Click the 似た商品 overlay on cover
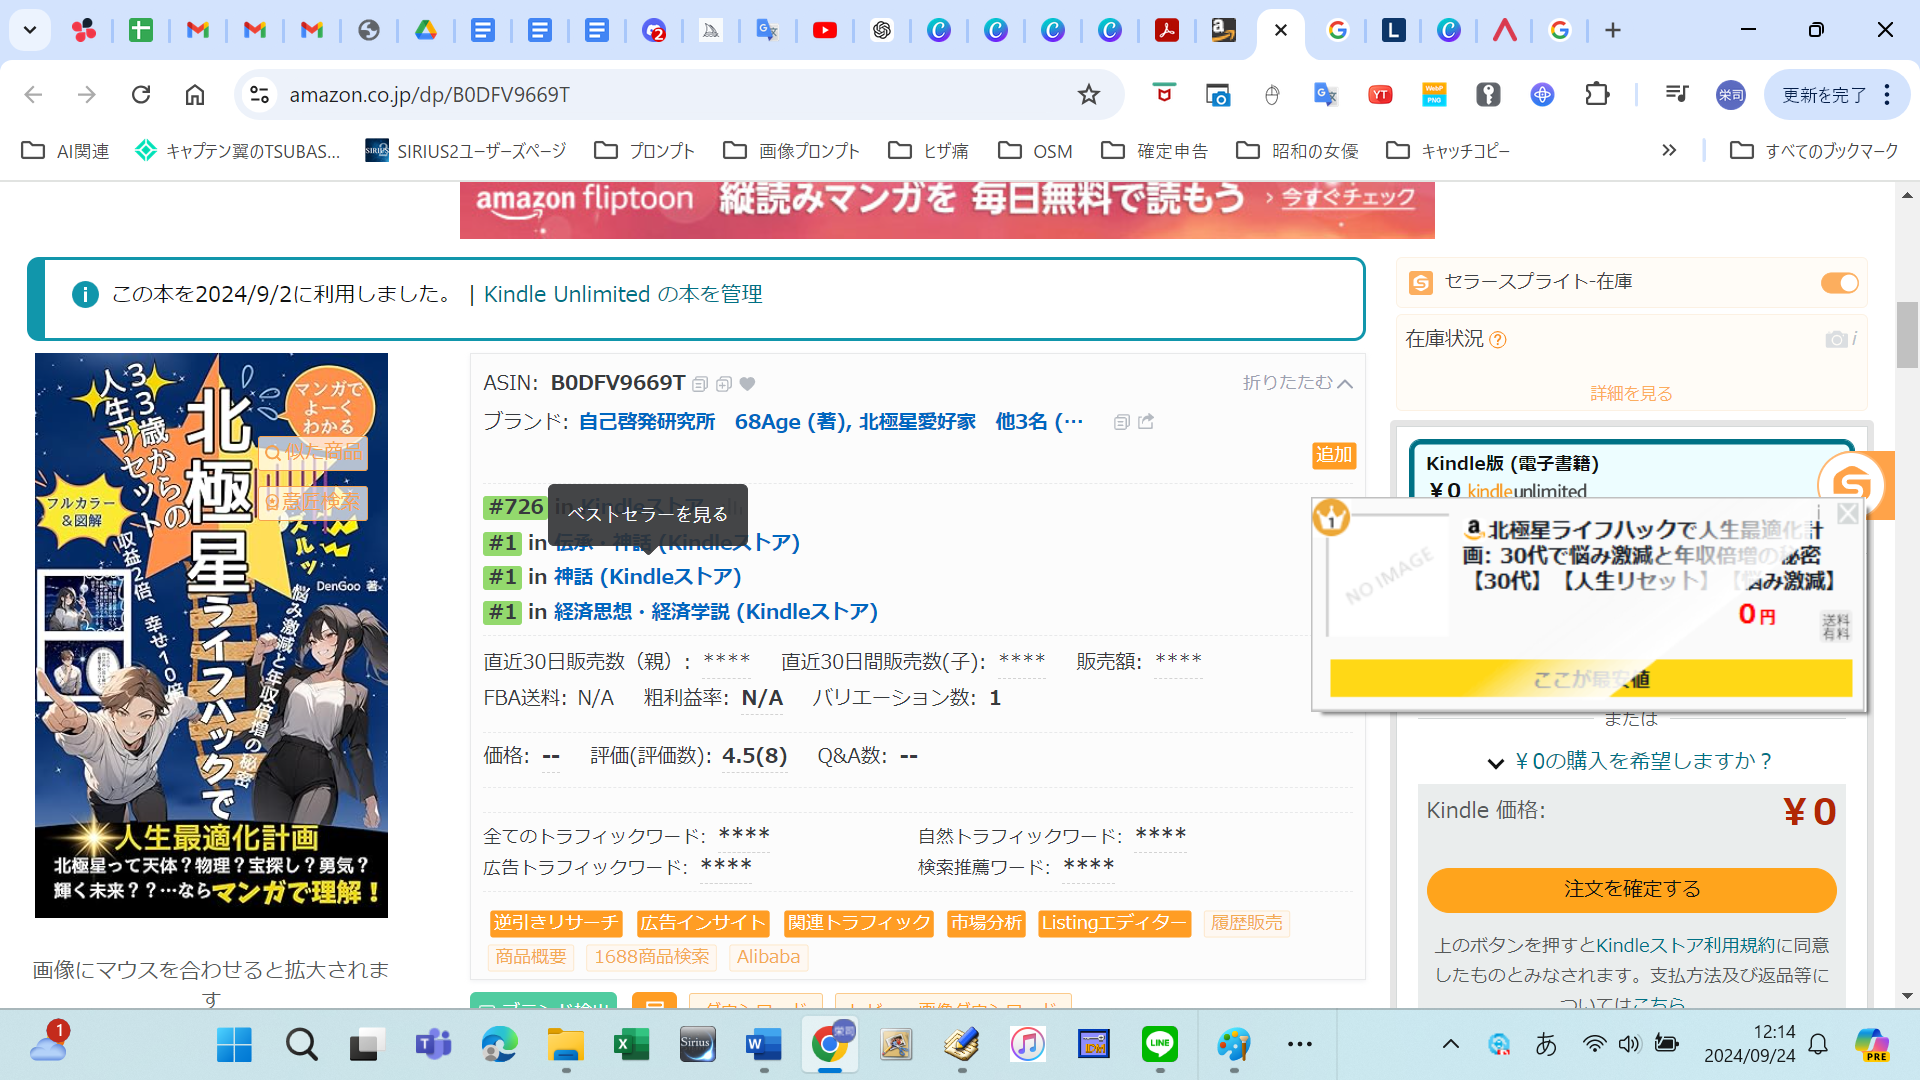The image size is (1920, 1080). click(313, 452)
